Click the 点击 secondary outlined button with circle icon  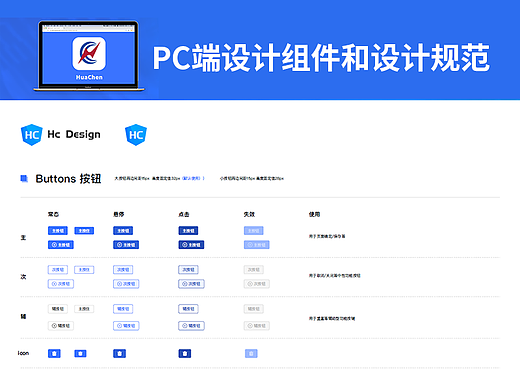(191, 284)
